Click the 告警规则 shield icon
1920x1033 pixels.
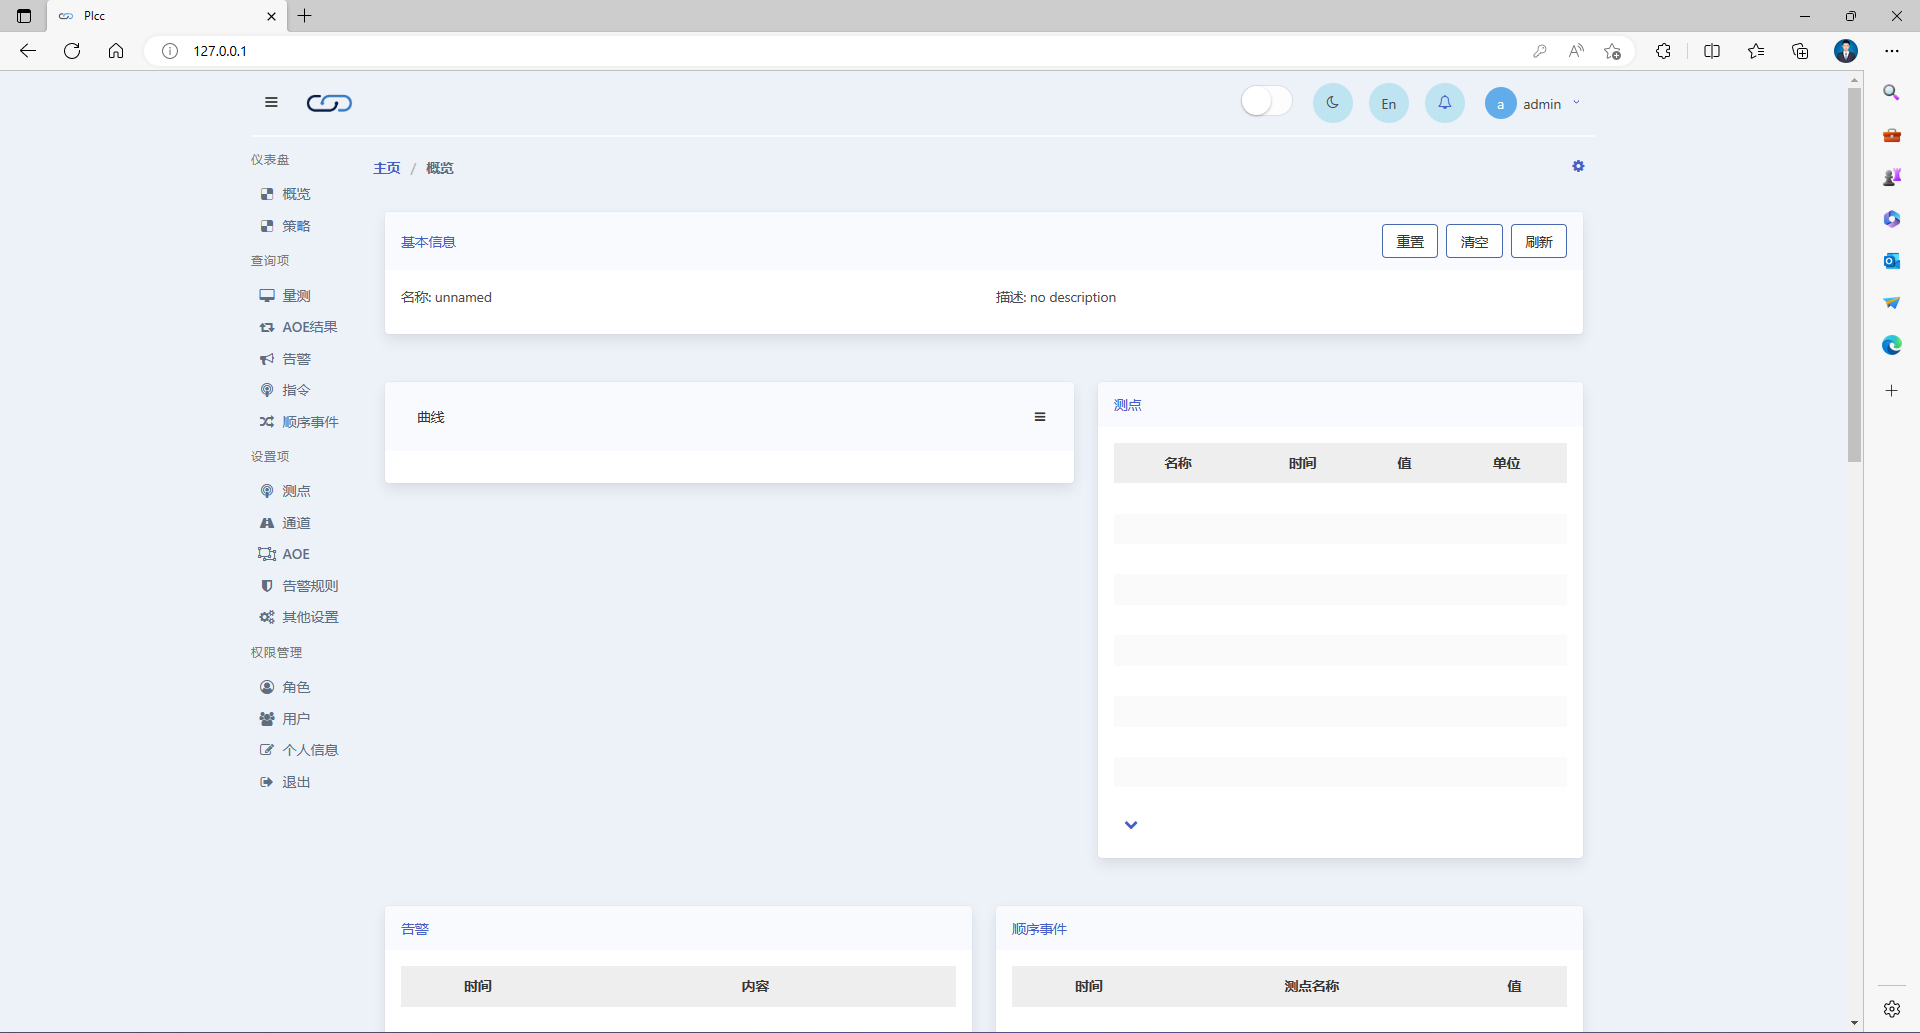click(267, 586)
